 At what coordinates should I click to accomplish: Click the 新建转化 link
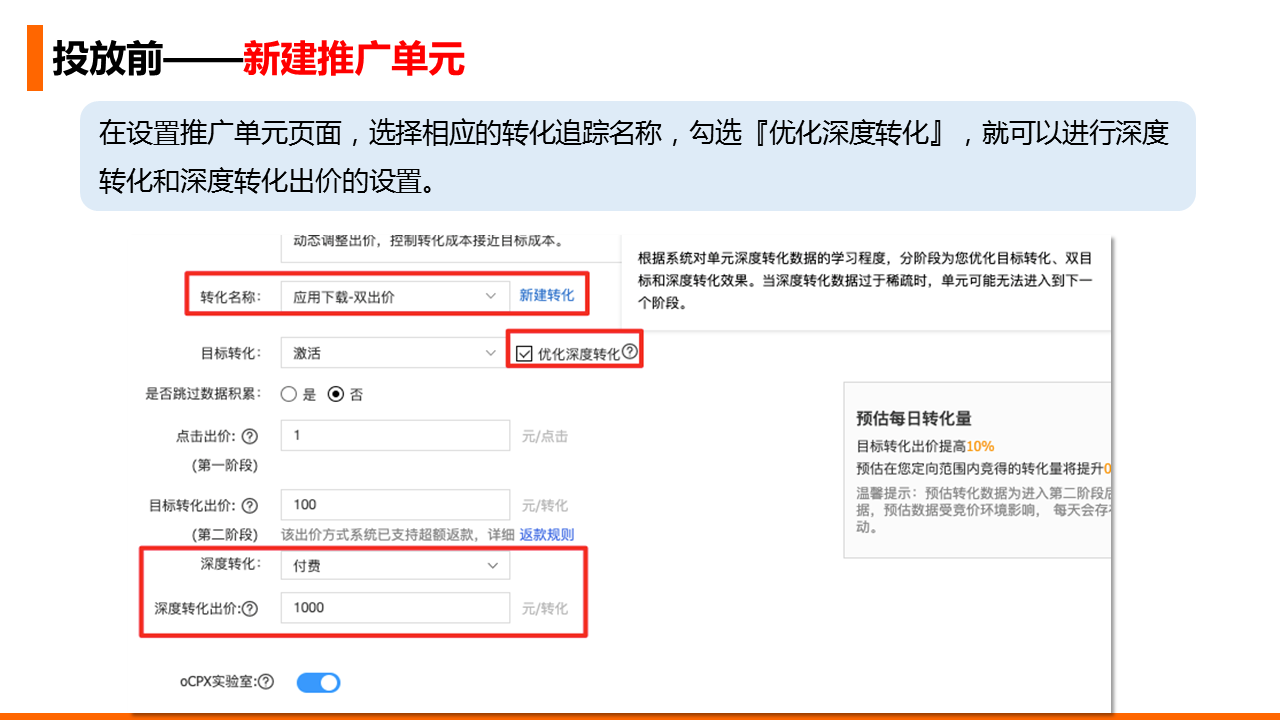click(547, 295)
